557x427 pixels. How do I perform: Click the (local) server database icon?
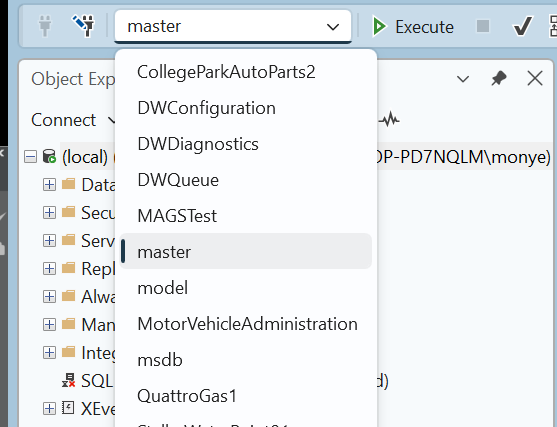pyautogui.click(x=49, y=156)
